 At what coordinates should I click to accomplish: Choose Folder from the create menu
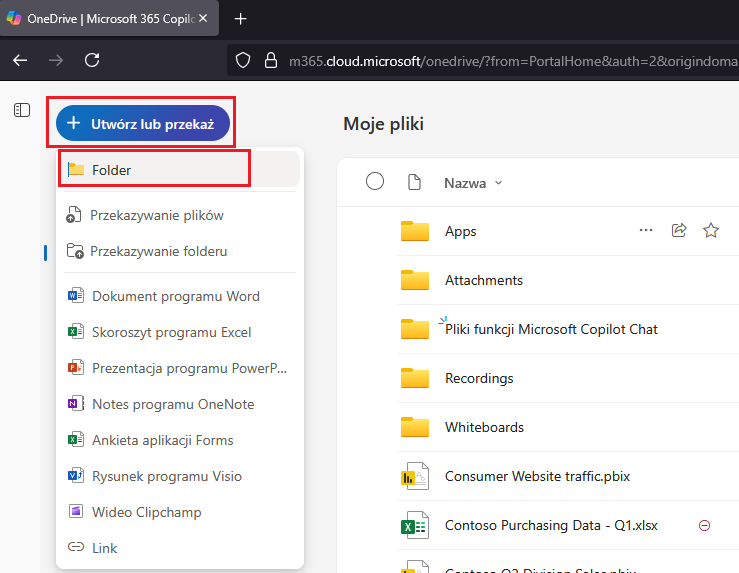pos(180,170)
